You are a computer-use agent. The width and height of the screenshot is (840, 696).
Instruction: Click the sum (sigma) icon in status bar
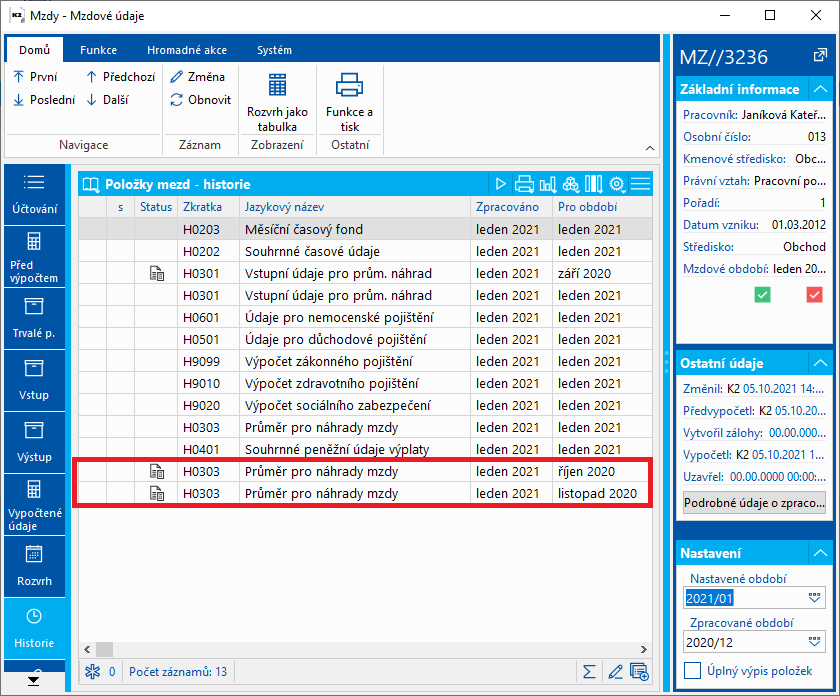click(x=589, y=671)
